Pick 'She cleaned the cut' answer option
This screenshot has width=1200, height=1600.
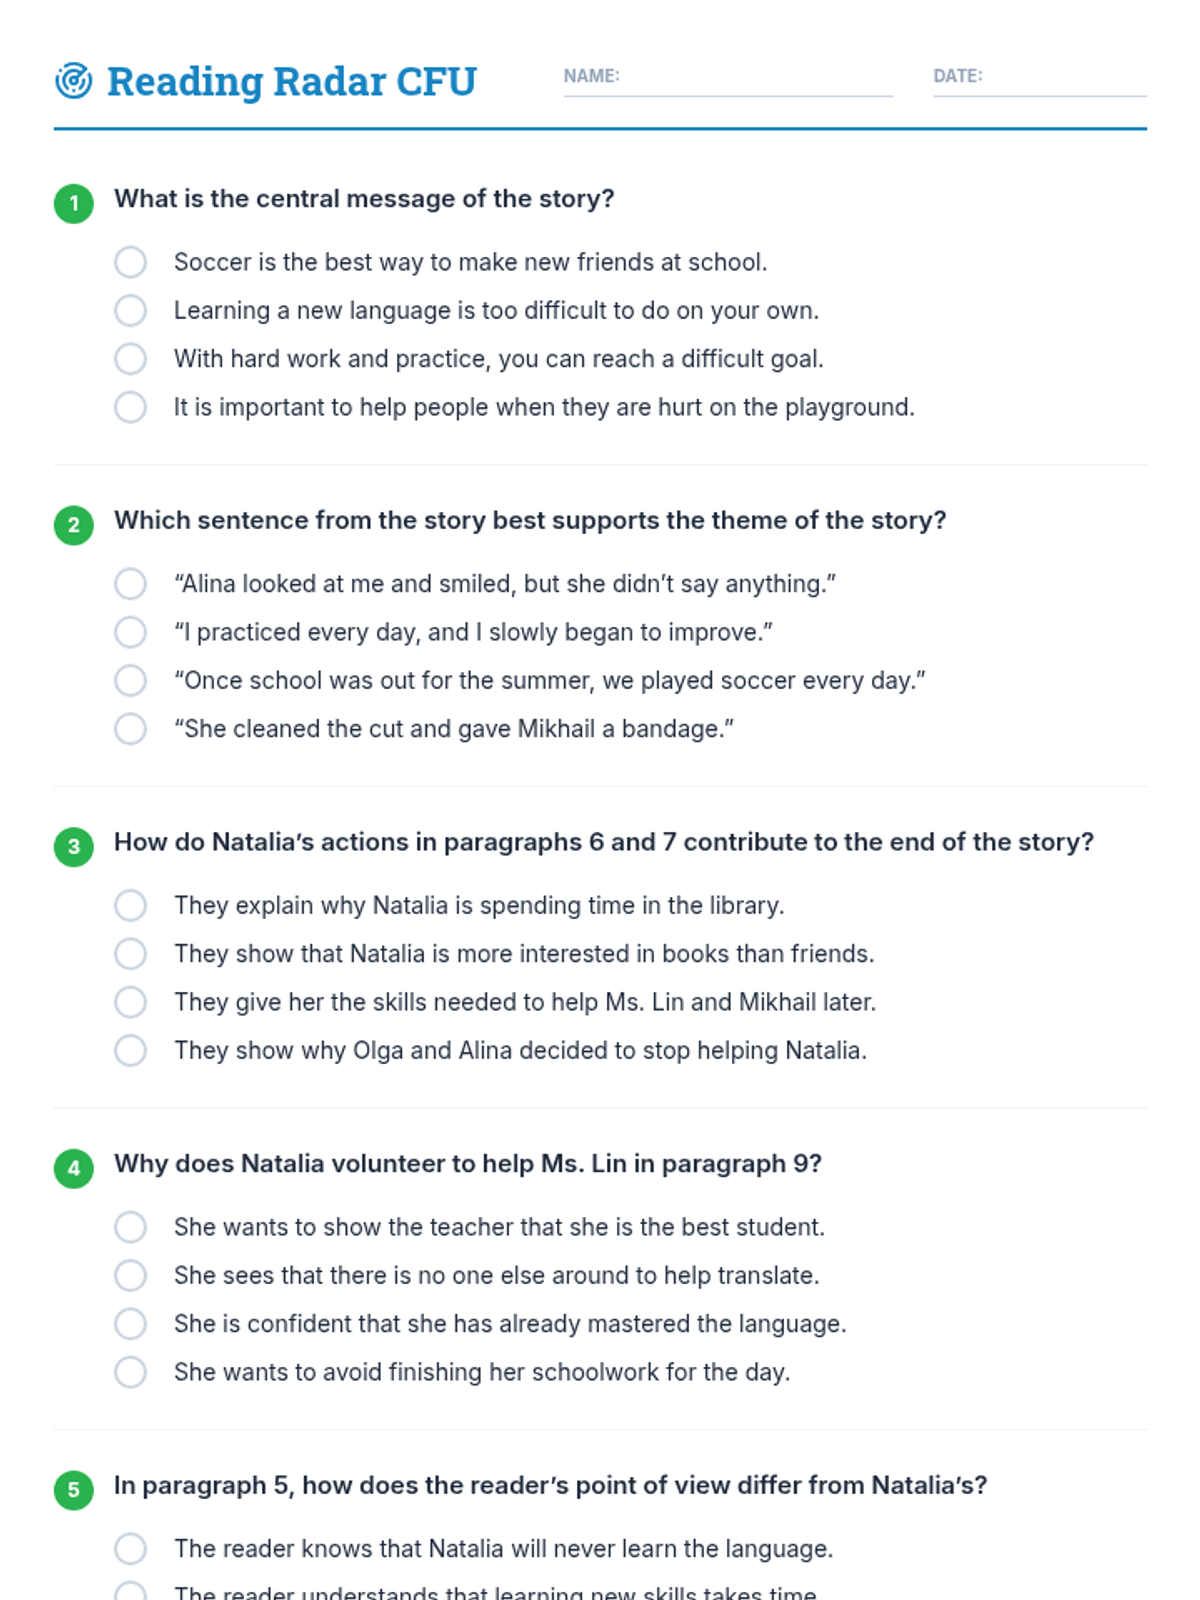(x=130, y=729)
